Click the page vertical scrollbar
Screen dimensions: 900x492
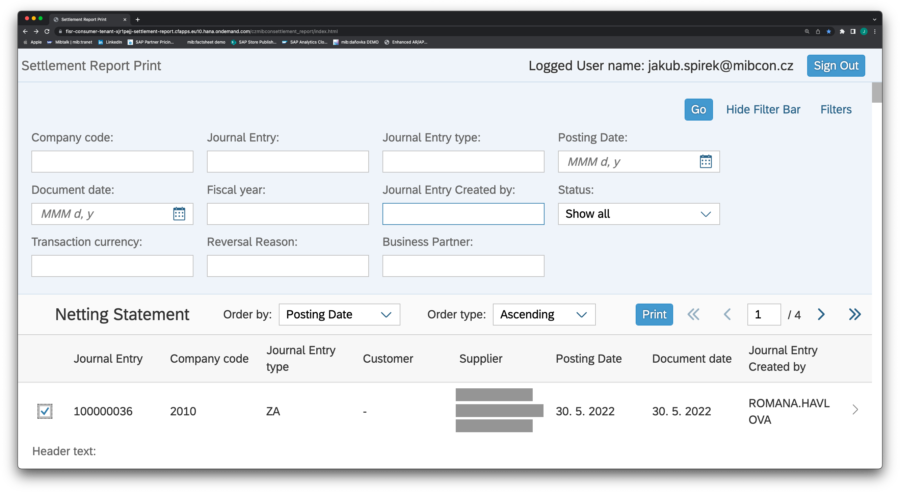click(x=877, y=93)
